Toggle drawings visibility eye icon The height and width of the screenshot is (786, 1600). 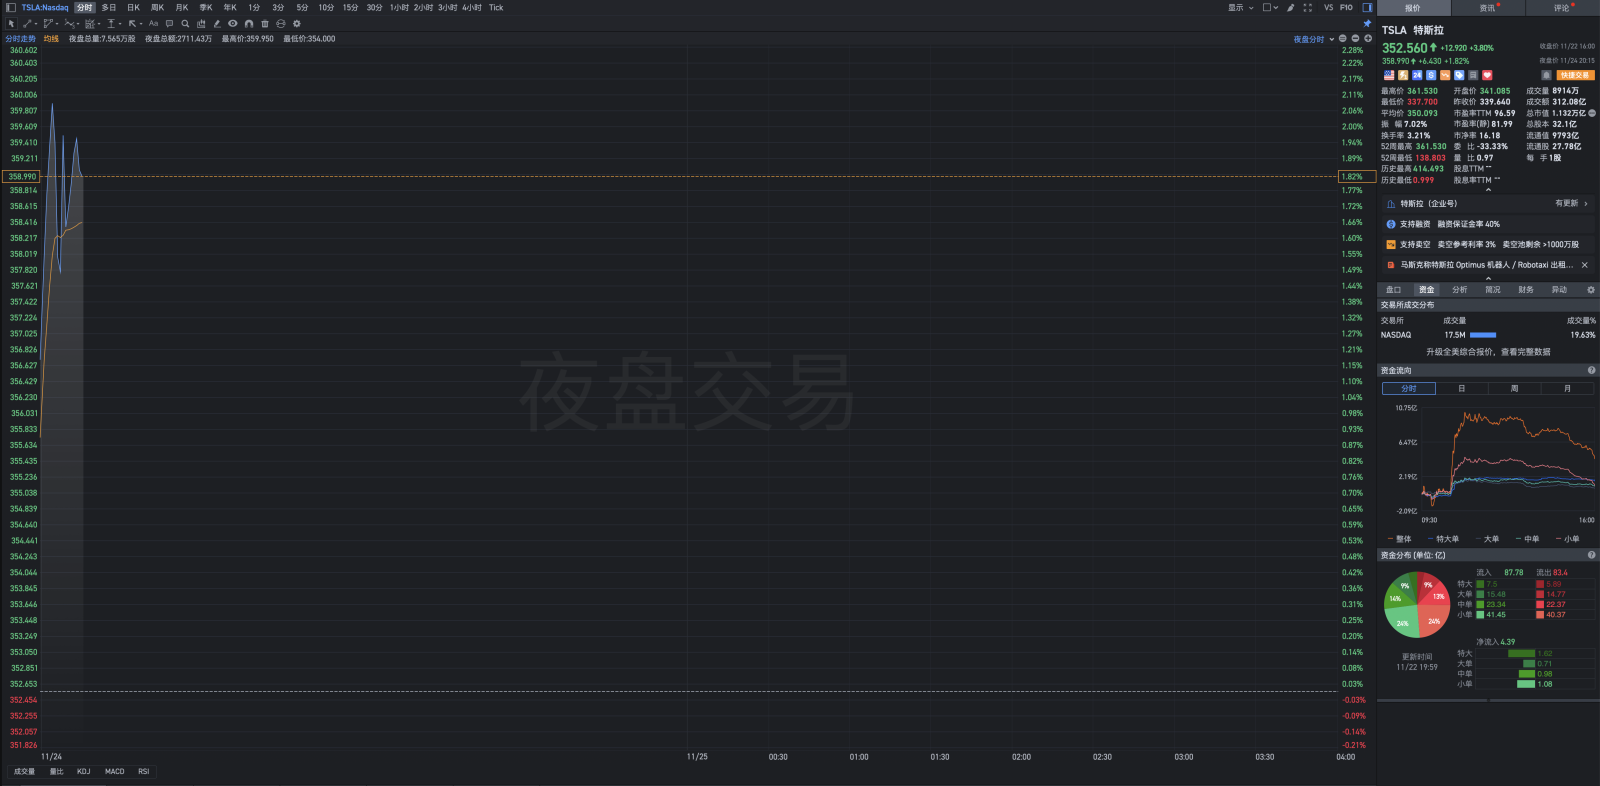tap(232, 23)
